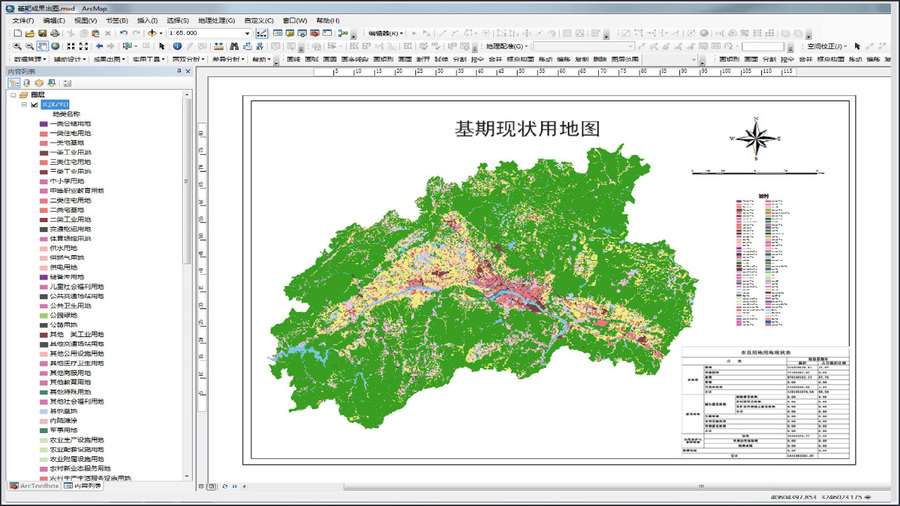The image size is (900, 506).
Task: Click the New map document icon
Action: (x=18, y=33)
